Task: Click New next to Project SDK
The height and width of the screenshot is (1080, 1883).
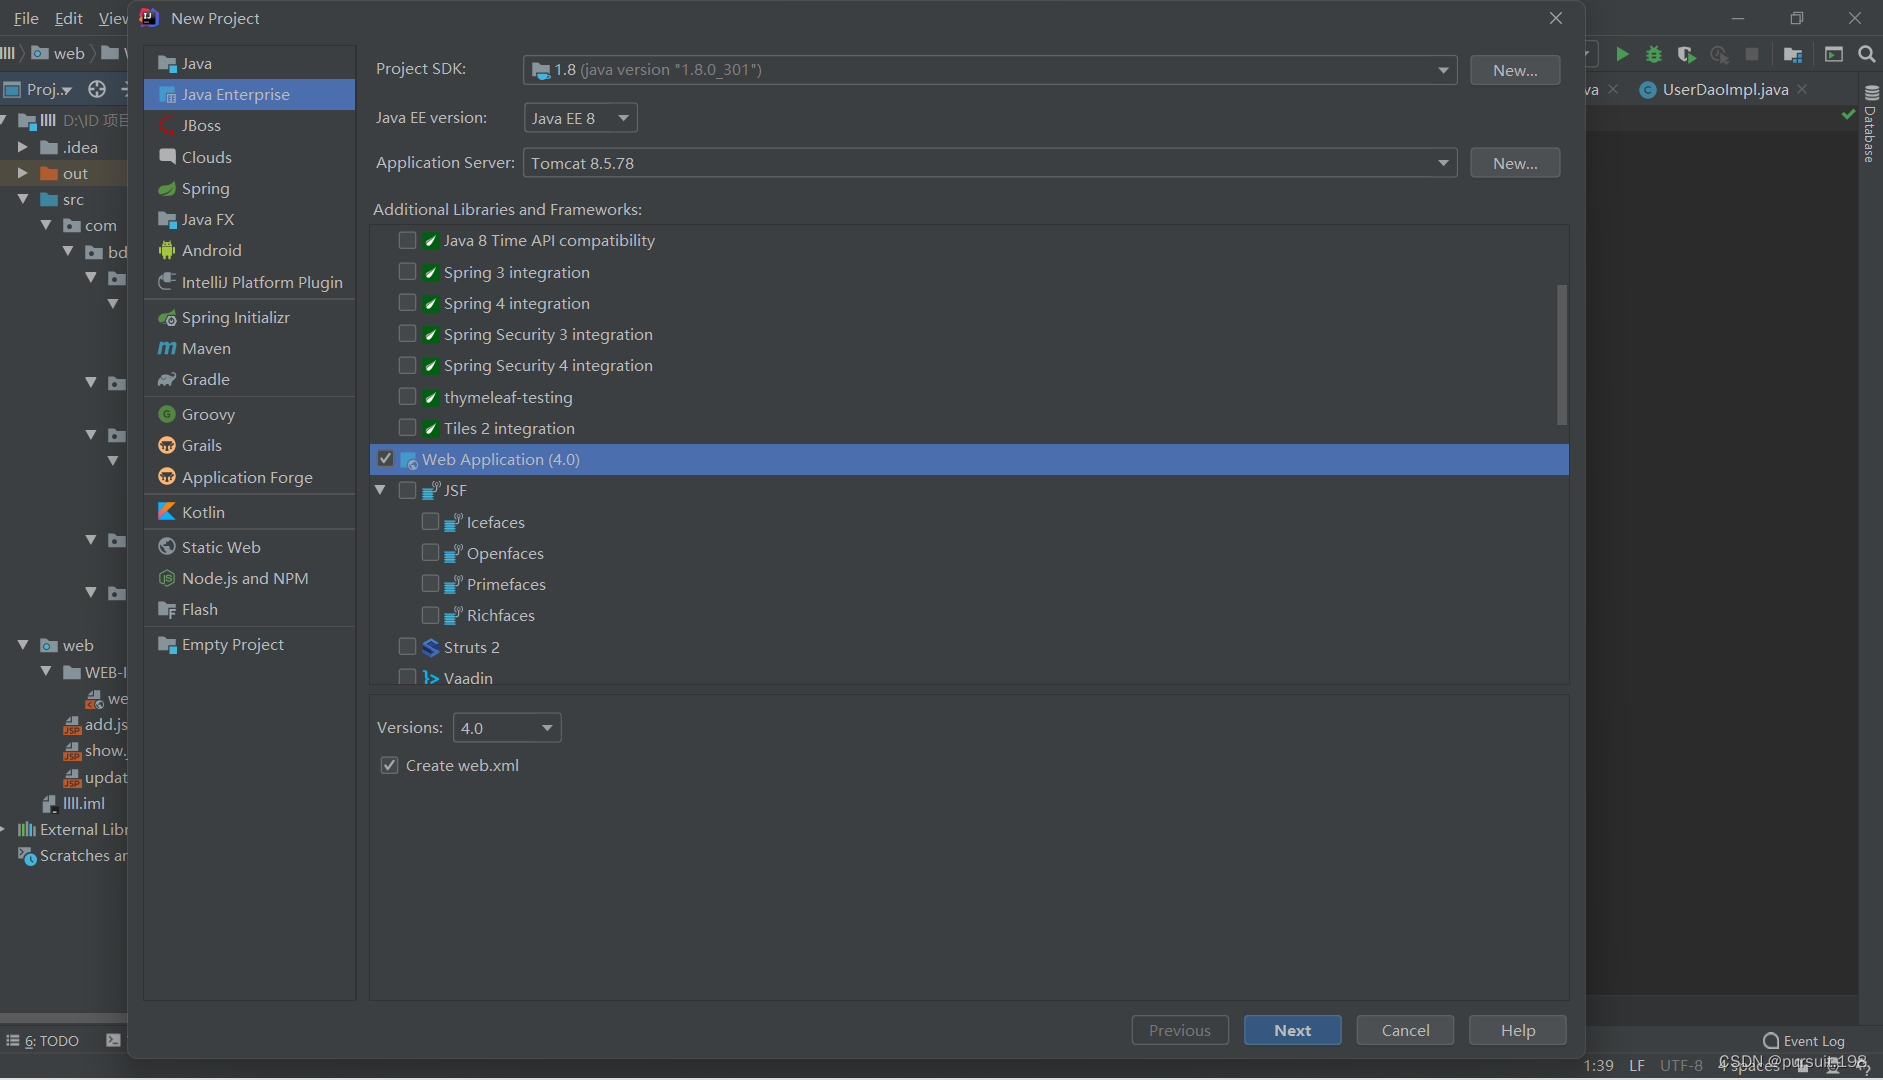Action: 1515,70
